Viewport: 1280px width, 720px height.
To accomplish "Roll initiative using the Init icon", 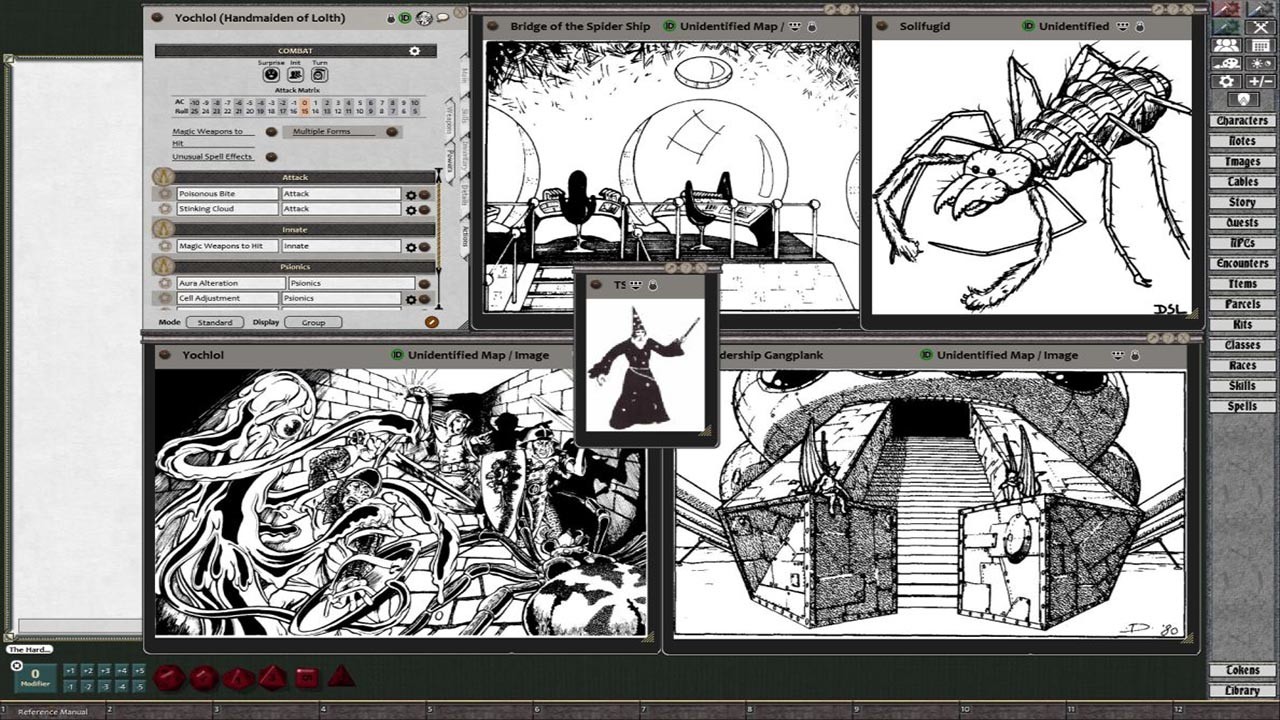I will [295, 74].
